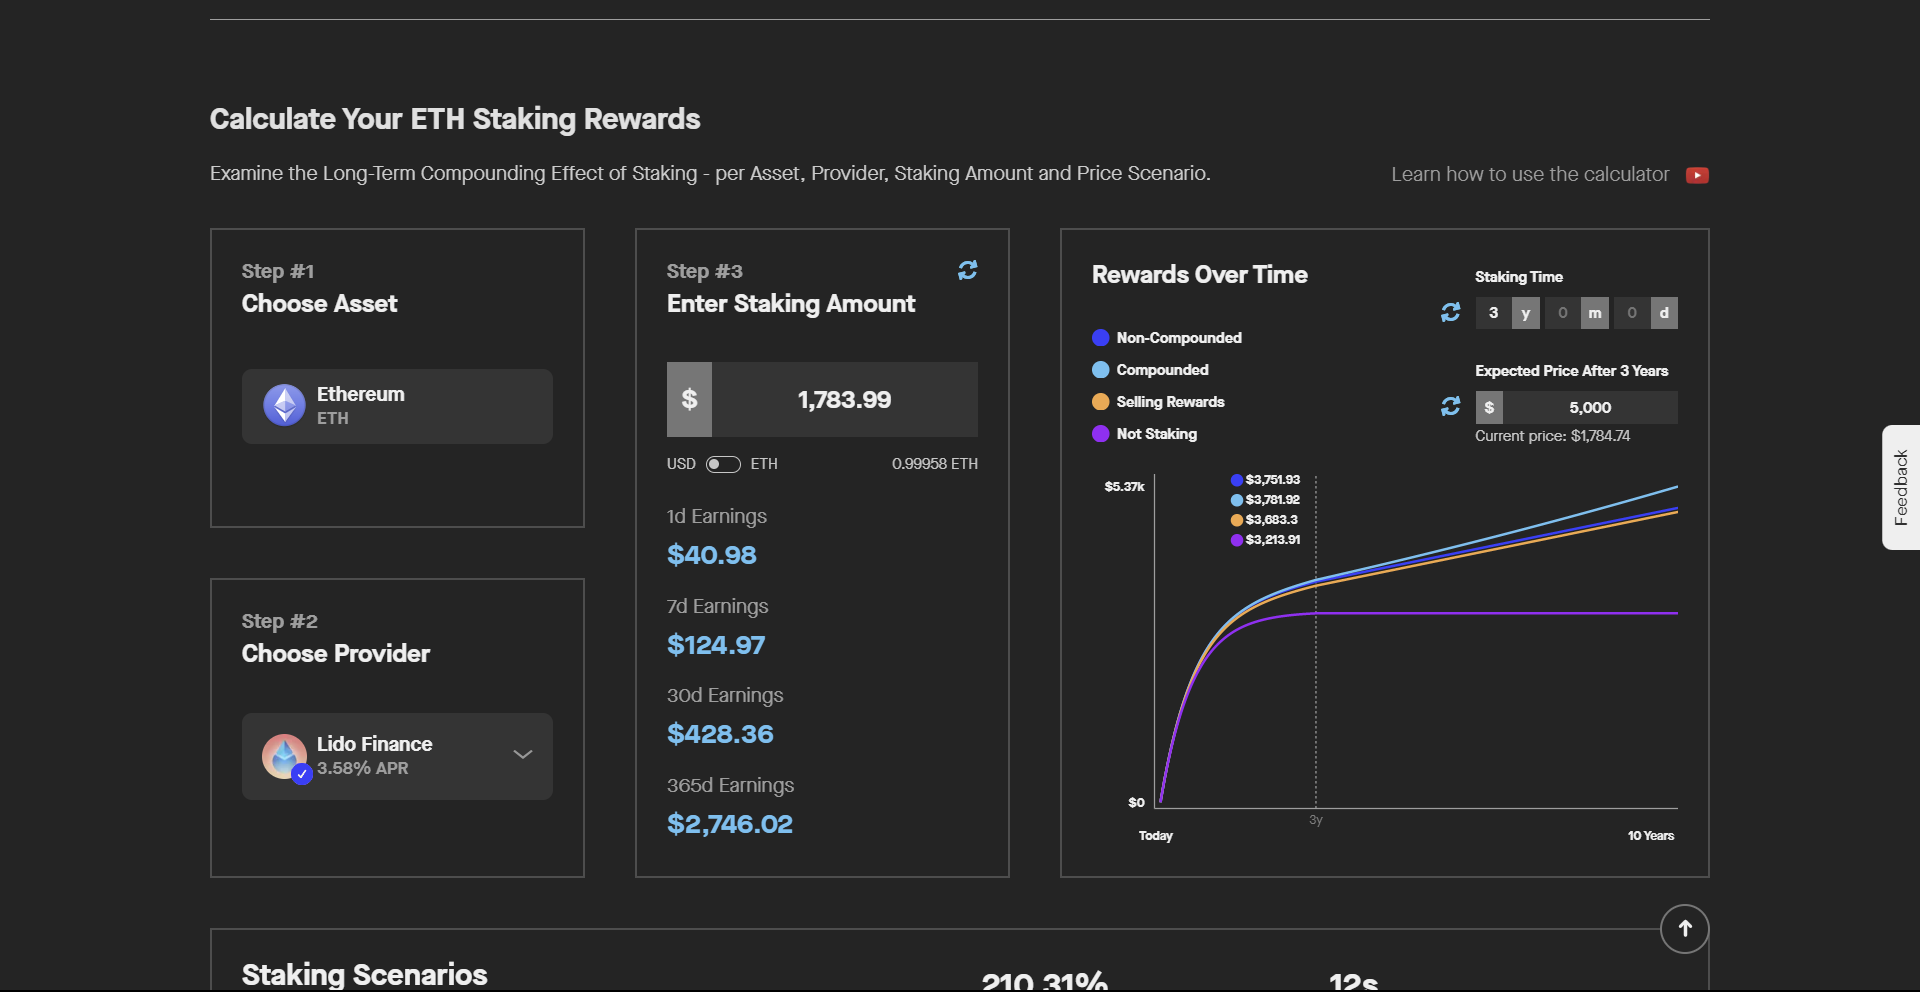Click the Today x-axis label
Image resolution: width=1920 pixels, height=992 pixels.
1156,836
